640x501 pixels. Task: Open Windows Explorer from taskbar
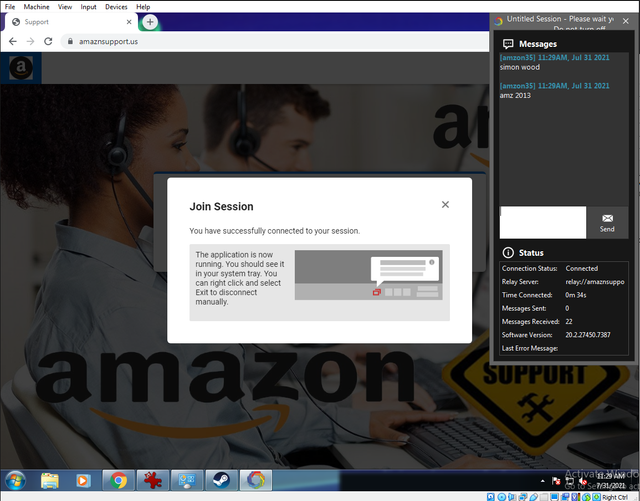coord(49,481)
